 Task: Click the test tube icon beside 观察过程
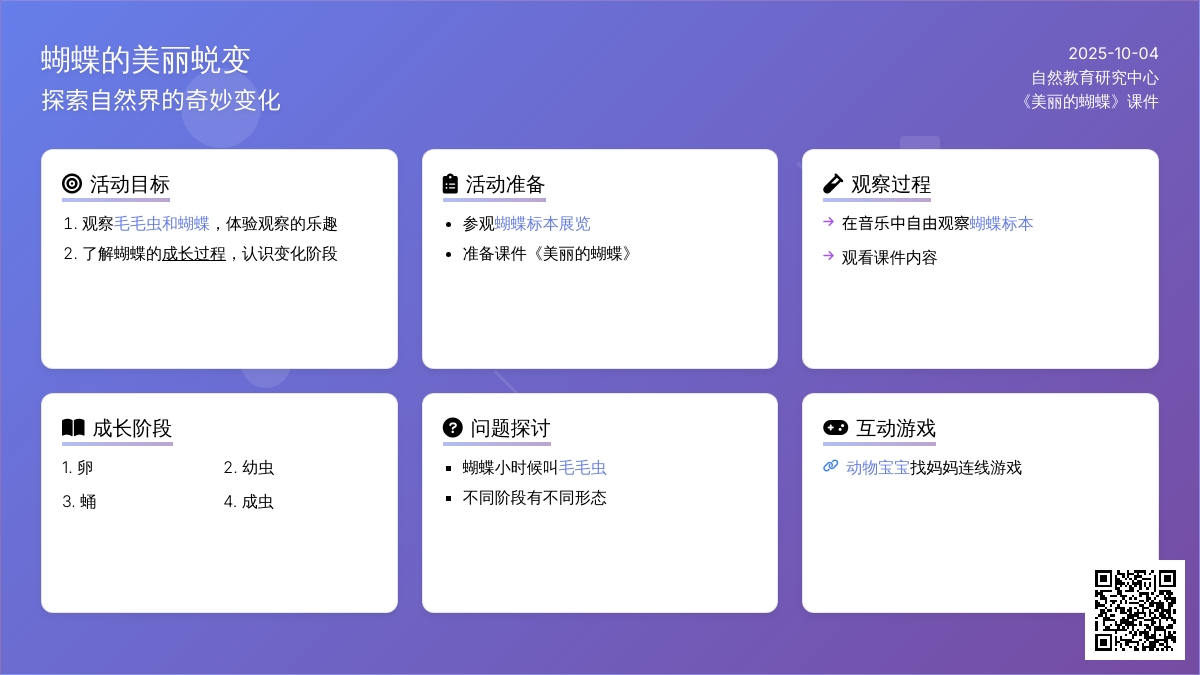[832, 184]
